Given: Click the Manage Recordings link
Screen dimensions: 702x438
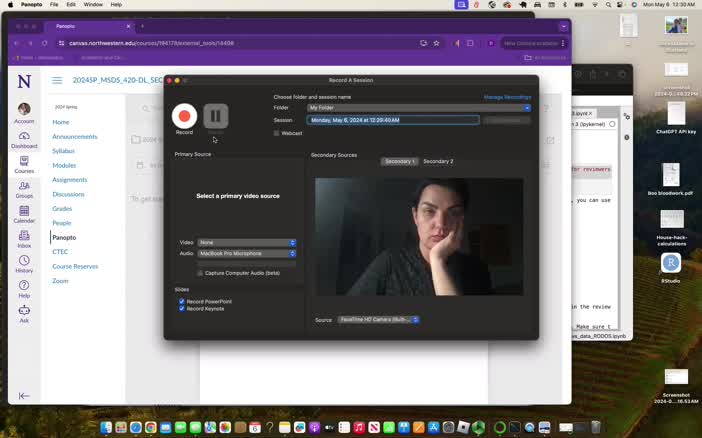Looking at the screenshot, I should (x=507, y=97).
